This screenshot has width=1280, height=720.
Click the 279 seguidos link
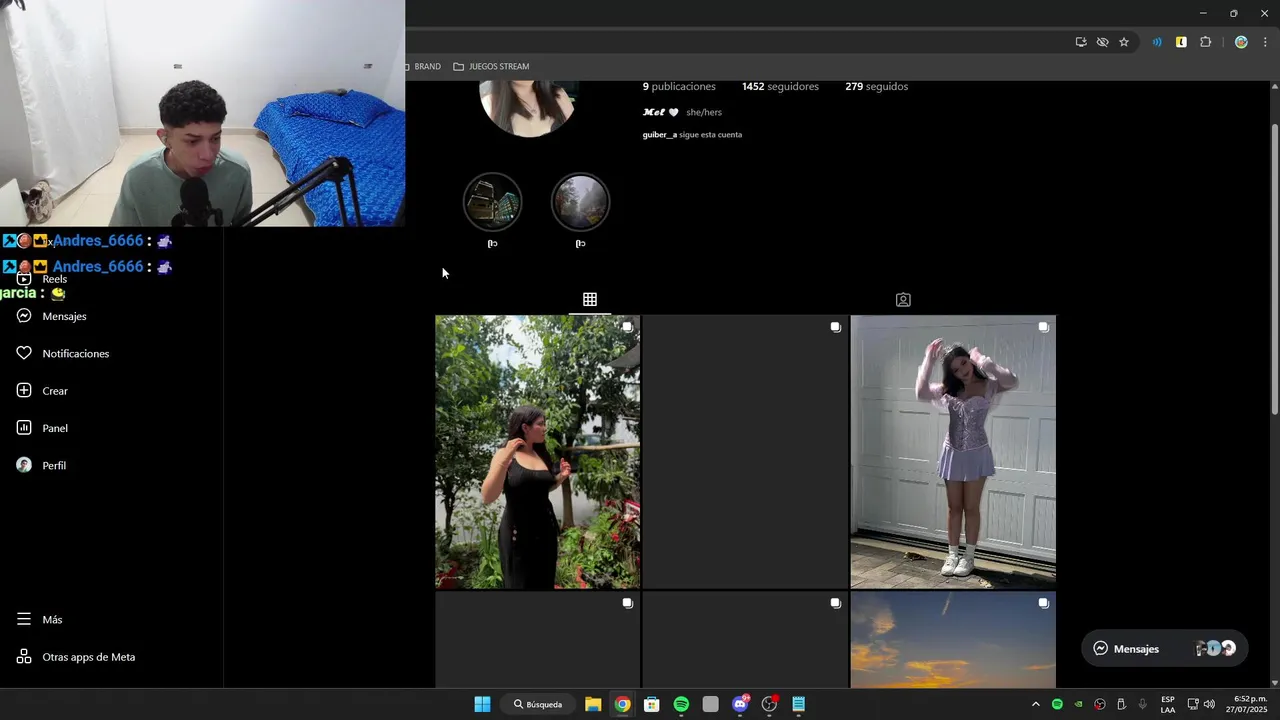click(876, 87)
